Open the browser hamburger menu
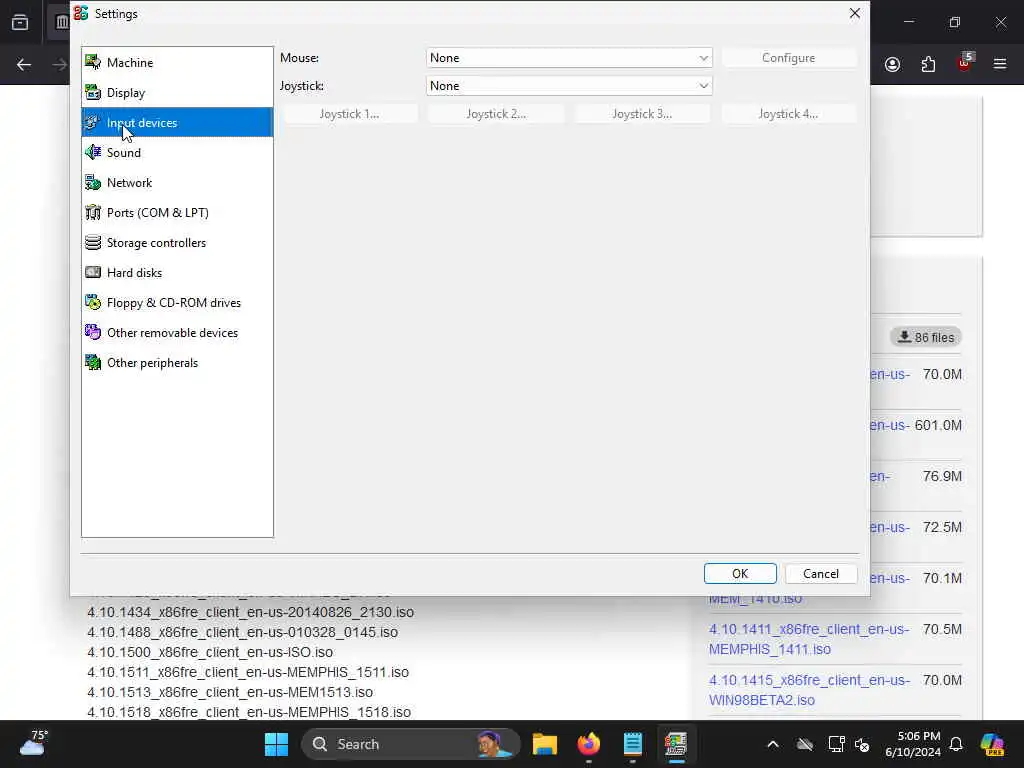This screenshot has width=1024, height=768. pyautogui.click(x=1000, y=64)
